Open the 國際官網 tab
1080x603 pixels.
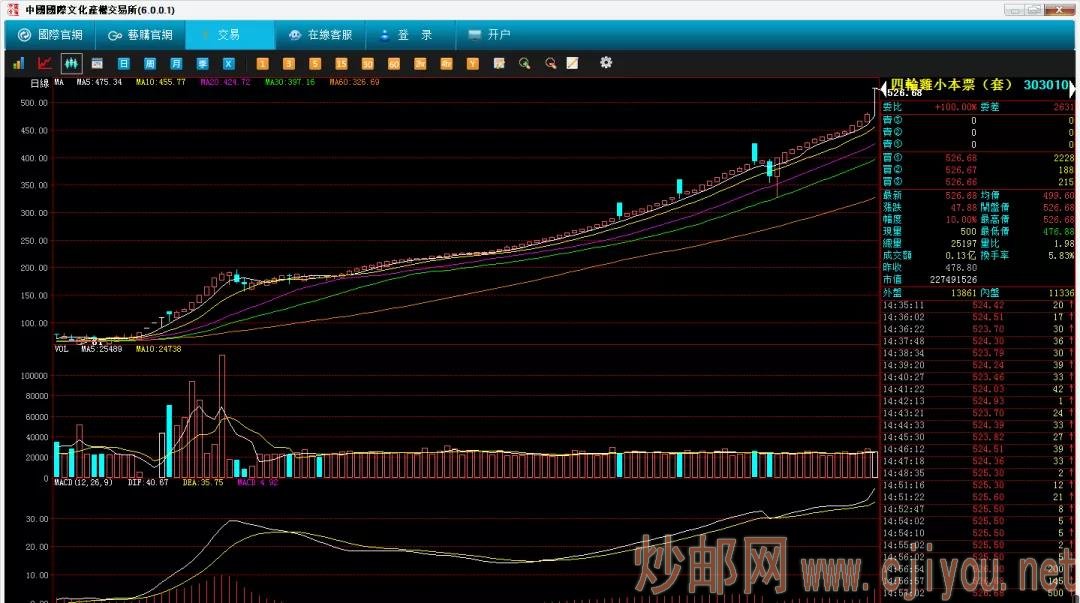[x=51, y=35]
